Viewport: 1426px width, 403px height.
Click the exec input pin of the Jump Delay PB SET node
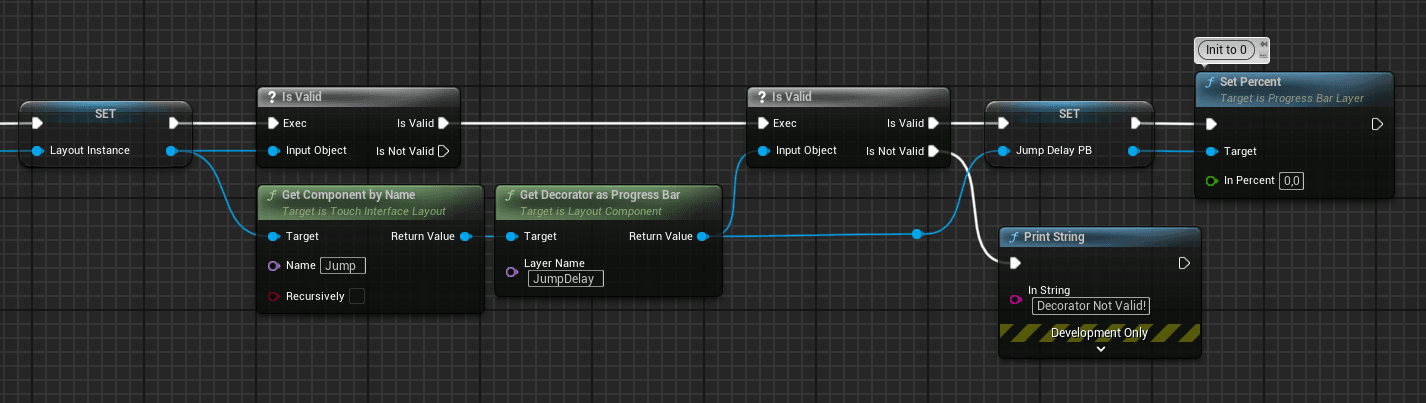pyautogui.click(x=1004, y=124)
